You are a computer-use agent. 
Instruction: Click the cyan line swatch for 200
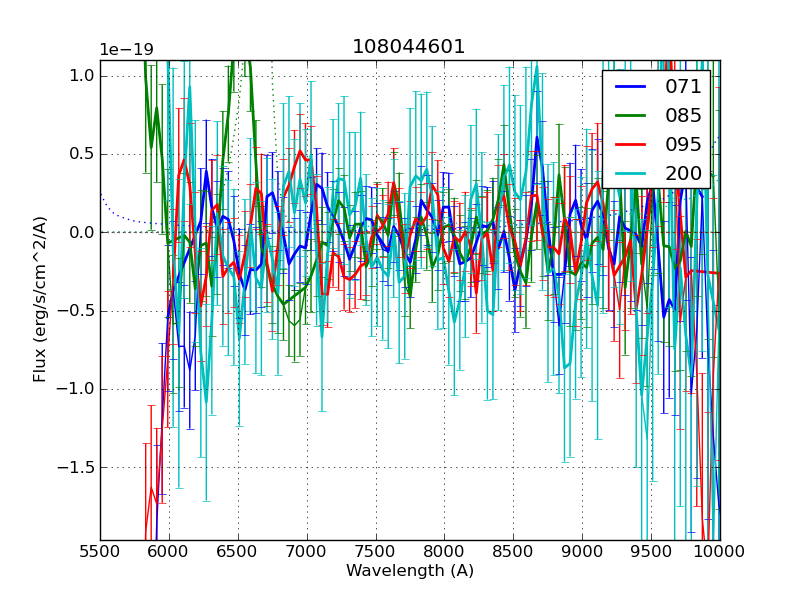click(x=630, y=173)
